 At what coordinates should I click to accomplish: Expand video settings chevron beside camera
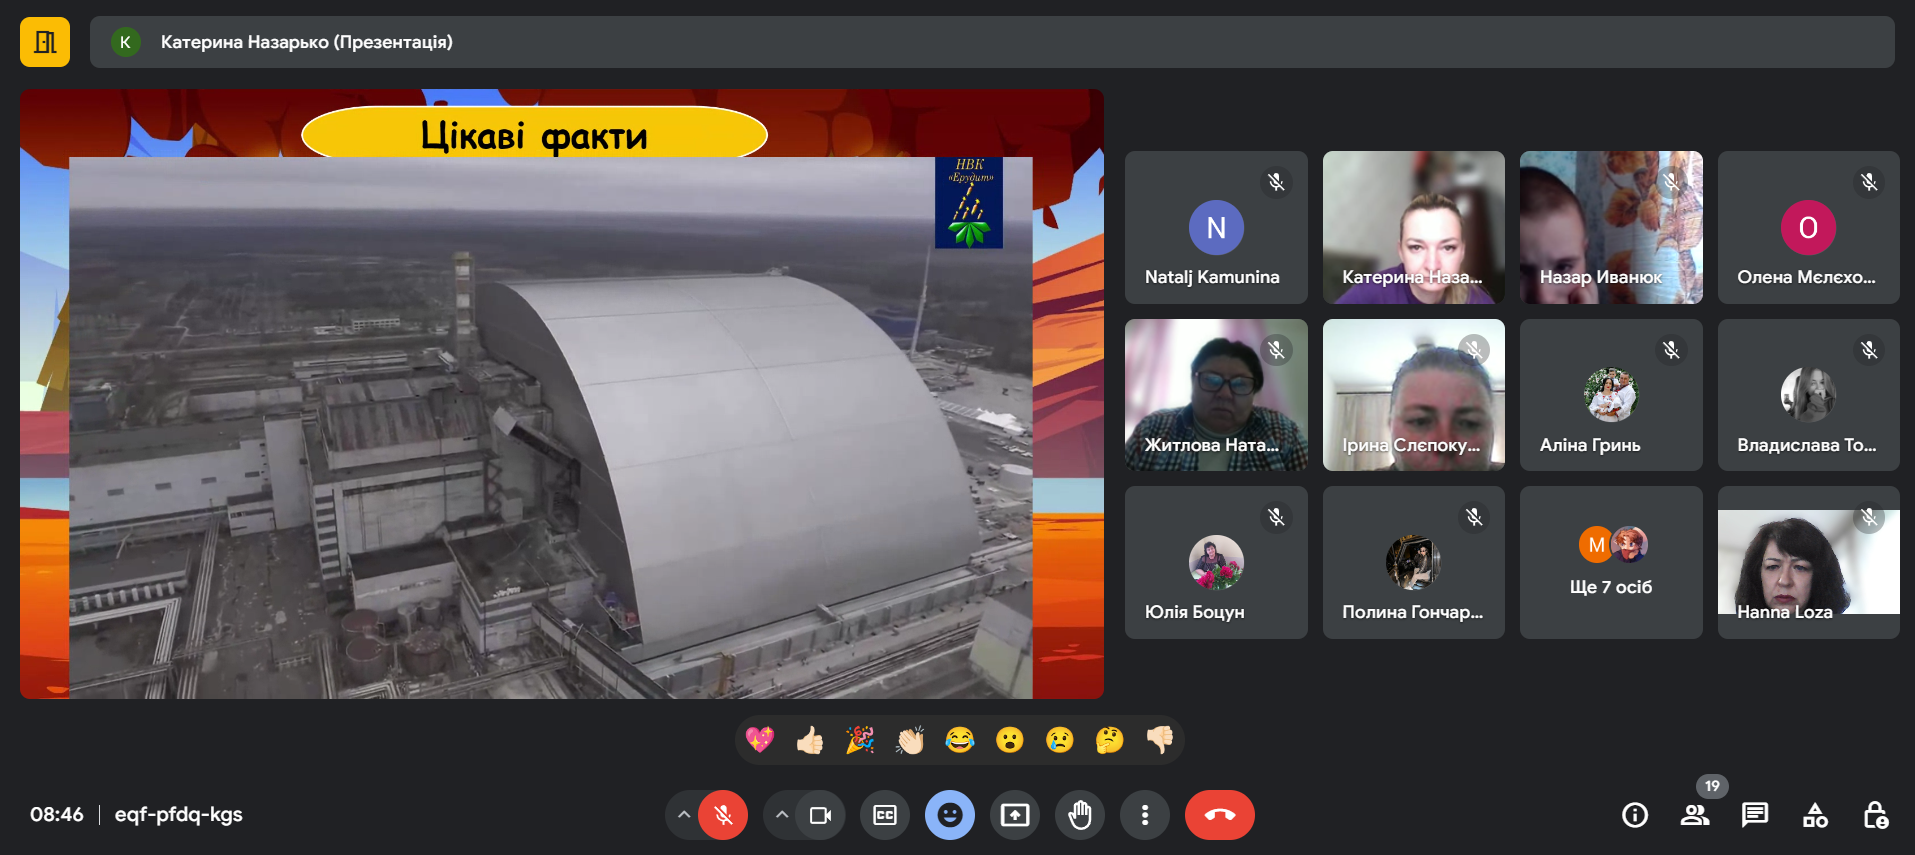click(x=782, y=815)
